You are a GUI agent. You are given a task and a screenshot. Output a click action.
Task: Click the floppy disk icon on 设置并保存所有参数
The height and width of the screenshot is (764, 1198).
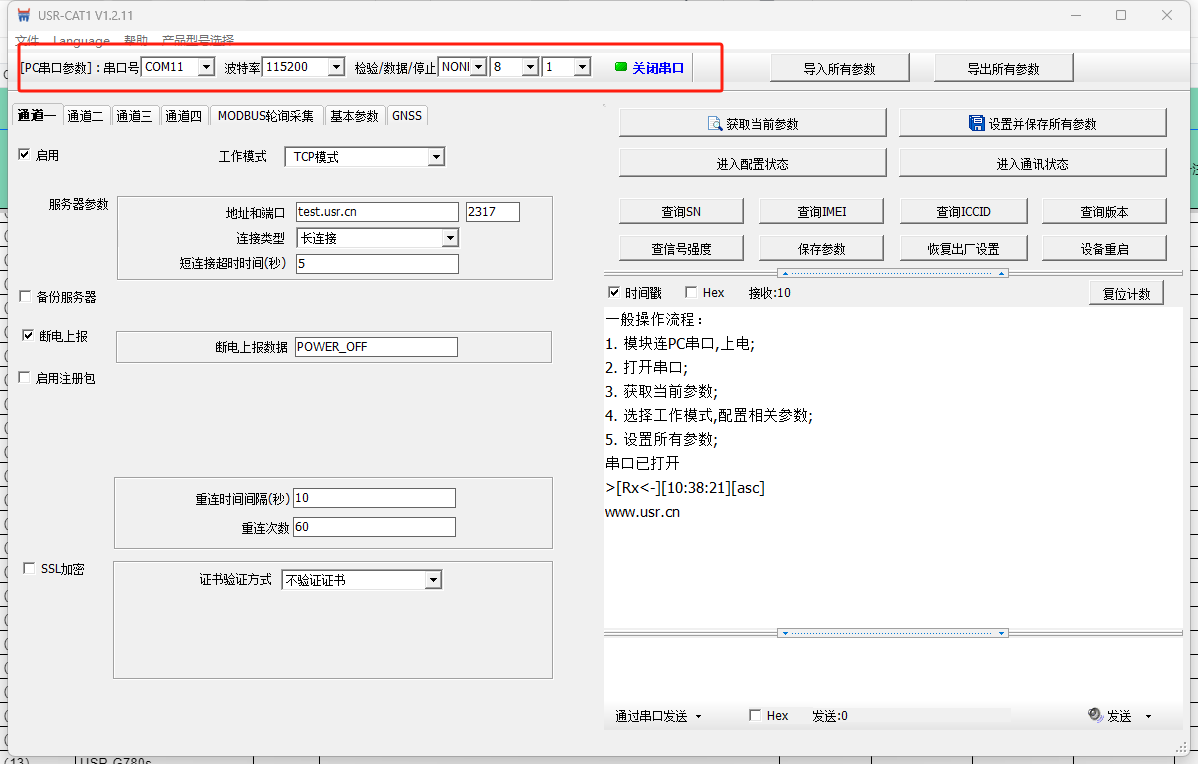977,123
